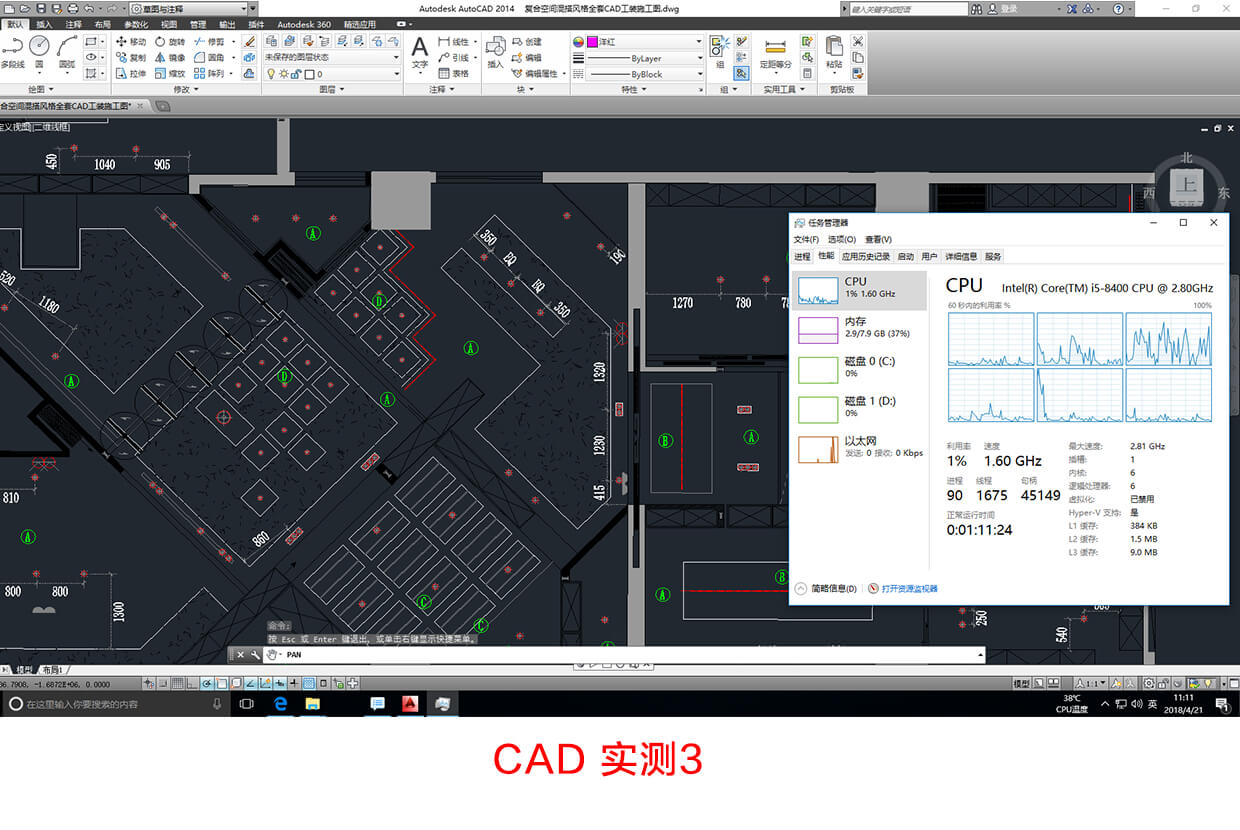This screenshot has width=1240, height=830.
Task: Select 内存 in Task Manager sidebar
Action: [859, 328]
